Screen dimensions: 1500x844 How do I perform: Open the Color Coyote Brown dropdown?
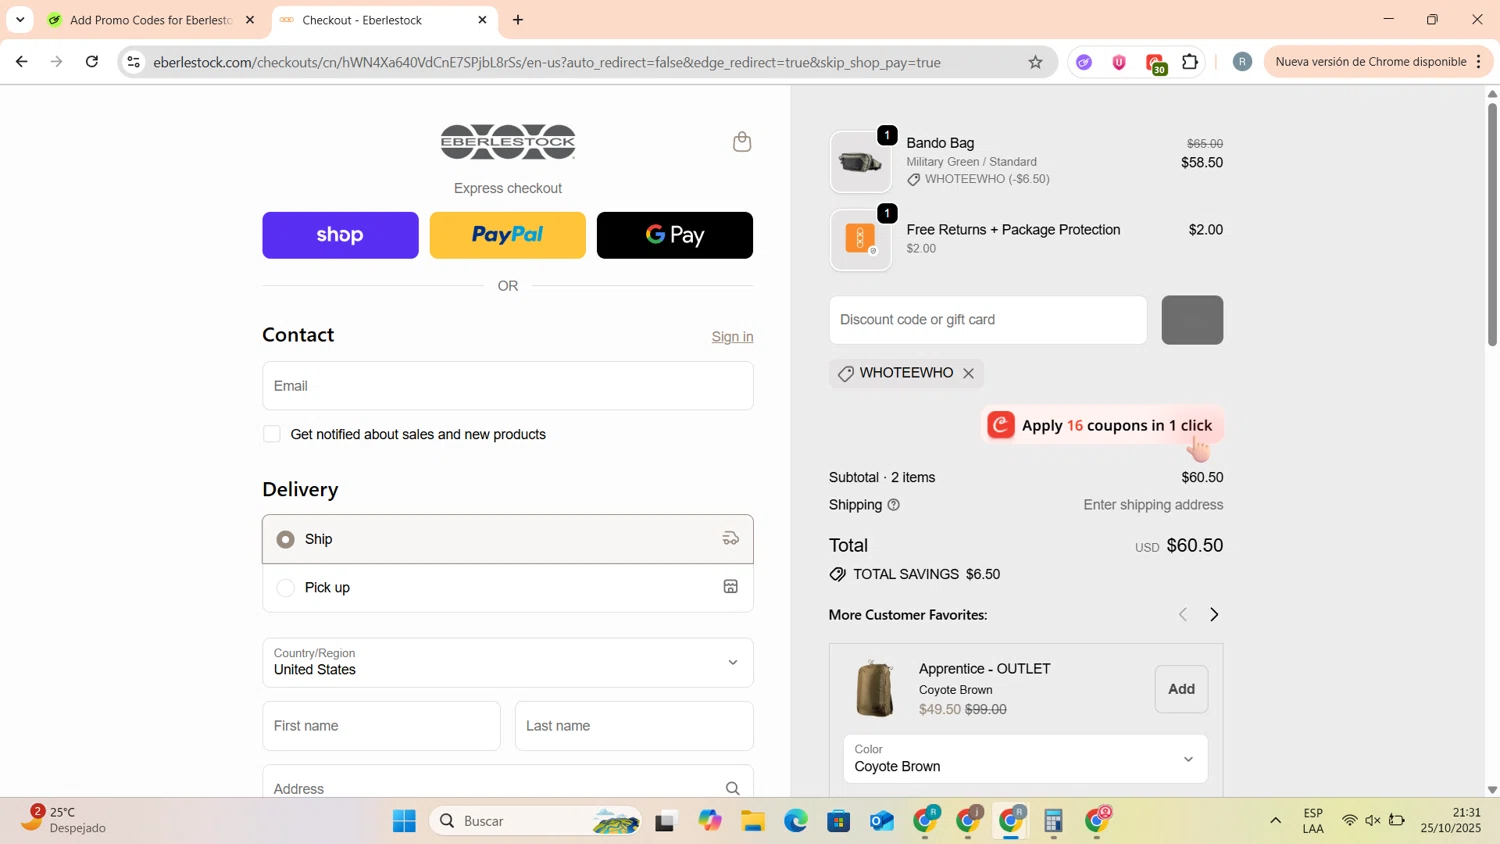[x=1025, y=759]
